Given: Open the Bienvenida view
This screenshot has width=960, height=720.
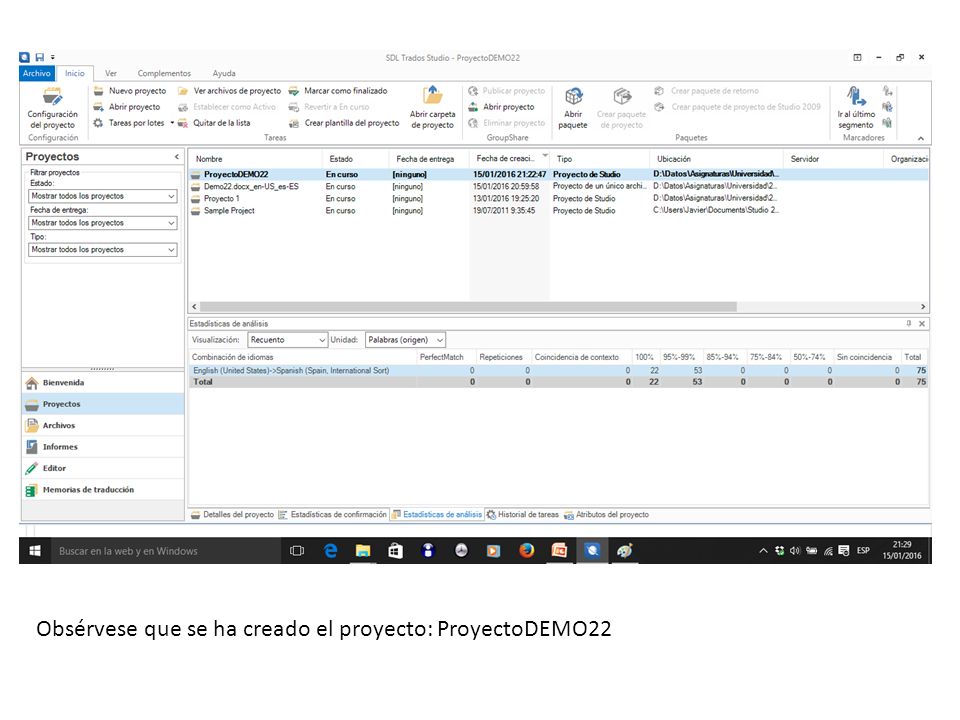Looking at the screenshot, I should point(103,383).
